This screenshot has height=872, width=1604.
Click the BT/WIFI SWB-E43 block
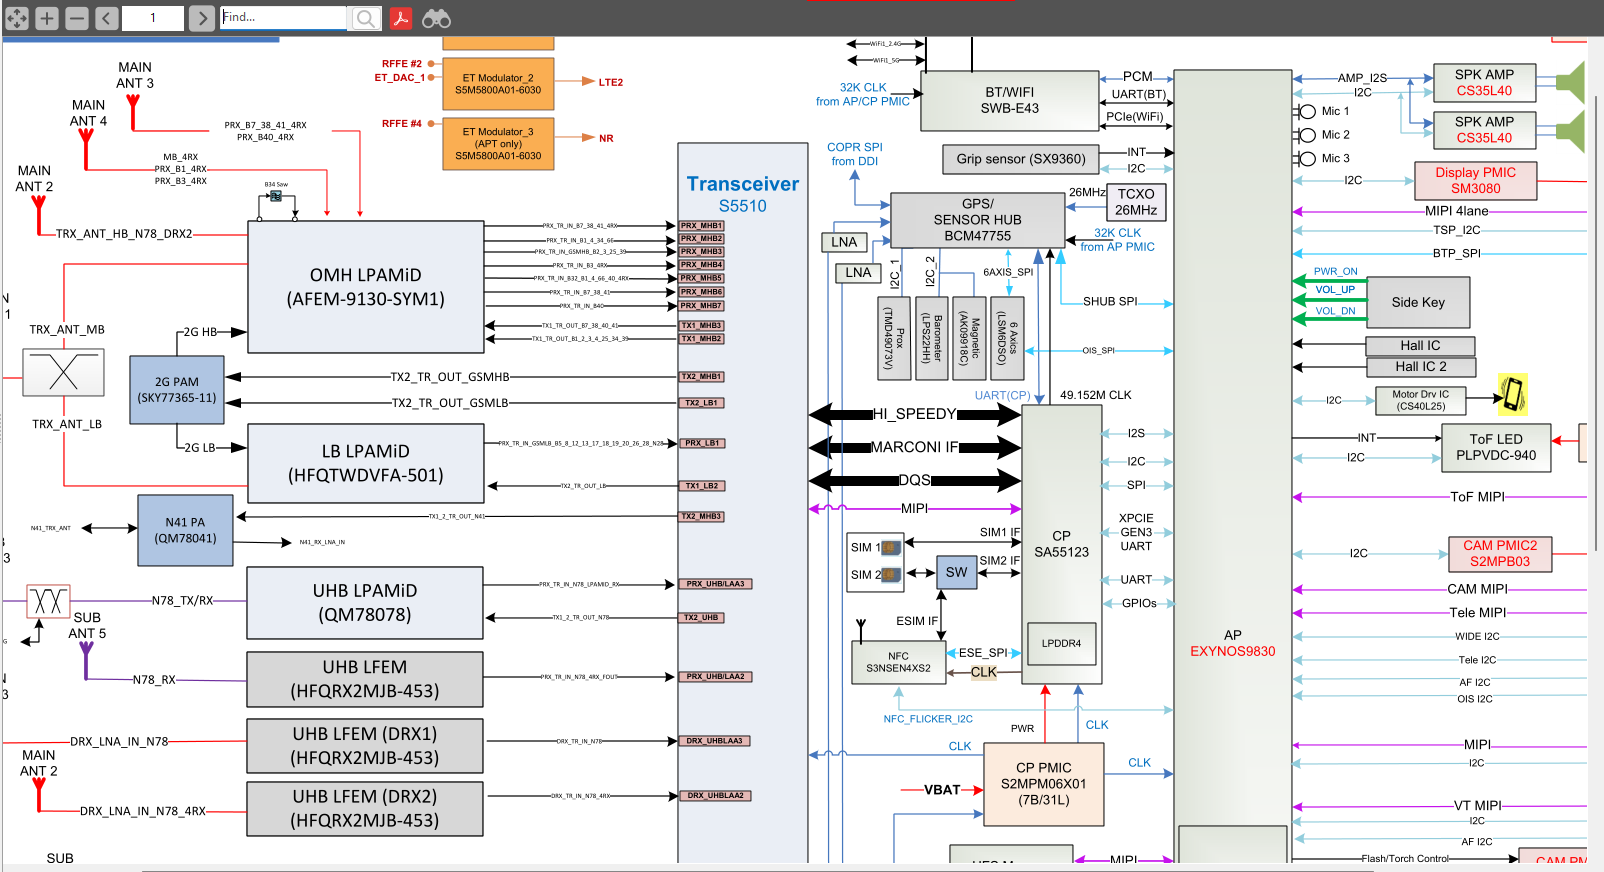[1010, 100]
